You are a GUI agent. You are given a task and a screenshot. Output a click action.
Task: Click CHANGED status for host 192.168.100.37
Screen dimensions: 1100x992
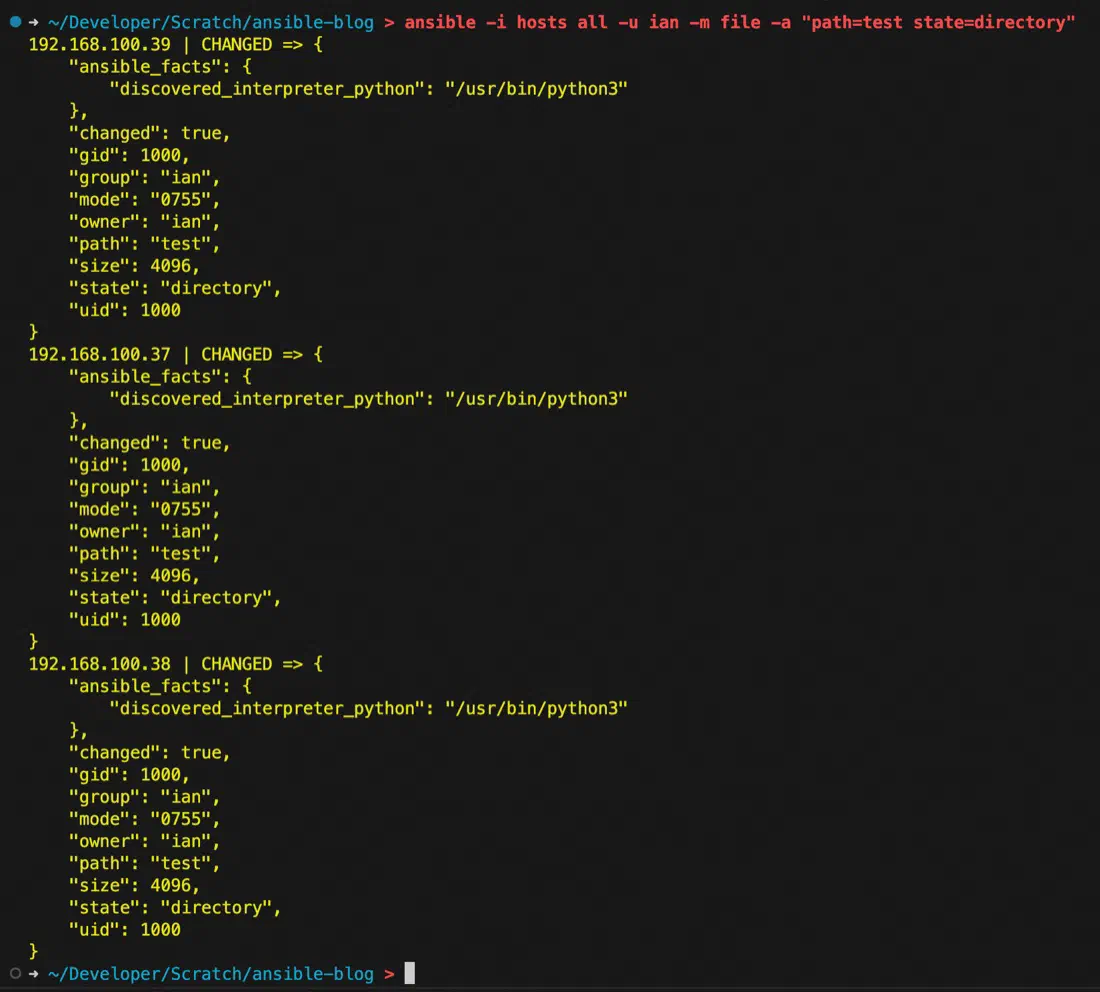point(236,354)
